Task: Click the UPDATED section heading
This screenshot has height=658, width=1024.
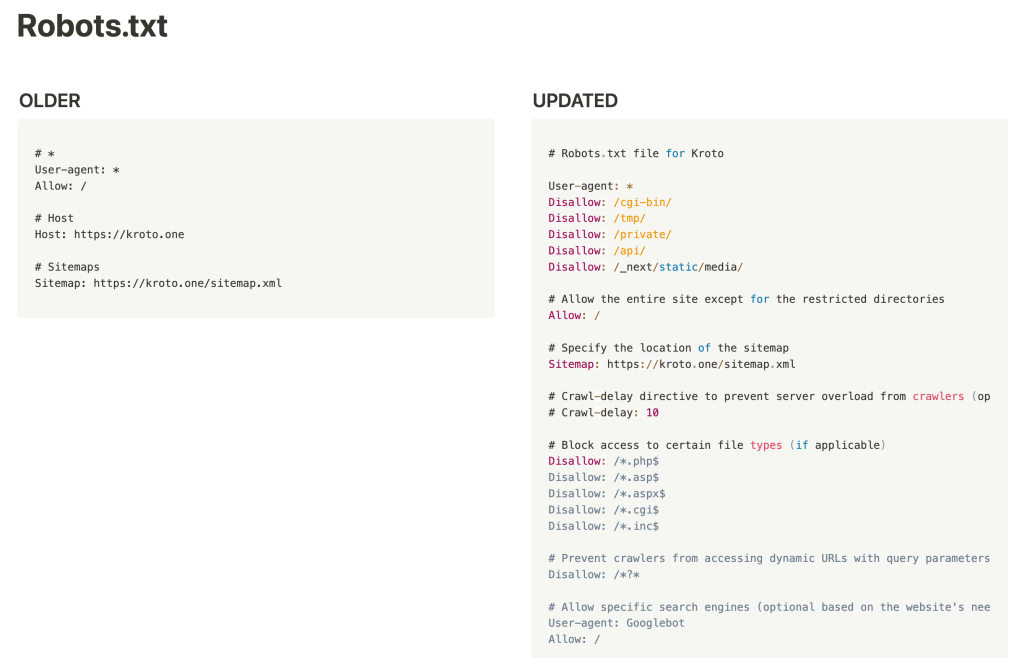Action: point(575,101)
